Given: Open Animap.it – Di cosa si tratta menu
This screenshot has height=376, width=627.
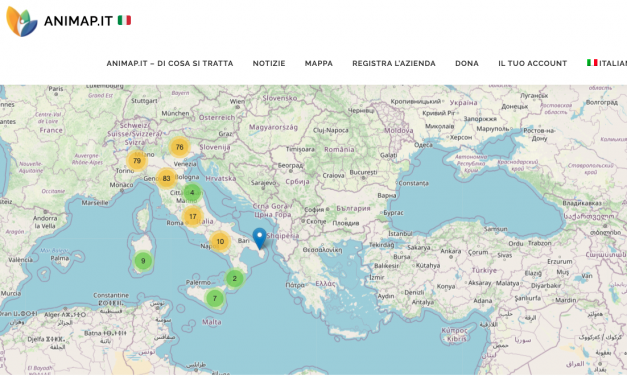Looking at the screenshot, I should point(170,63).
